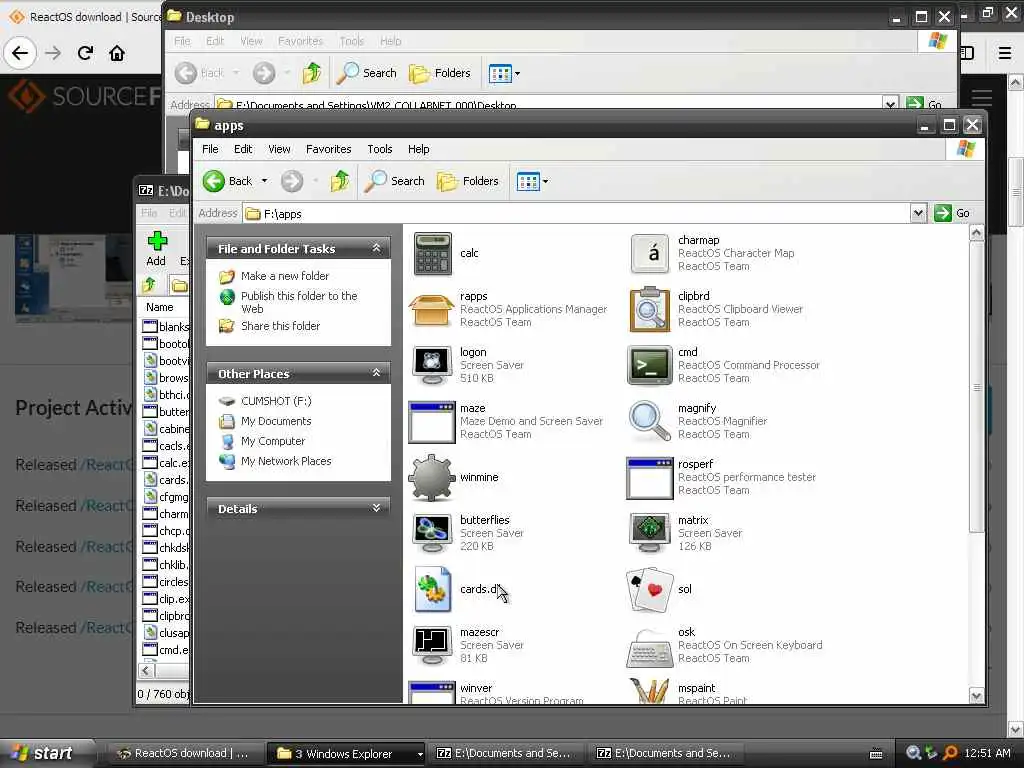The height and width of the screenshot is (768, 1024).
Task: Click the magnifier tray icon near clock
Action: click(914, 754)
